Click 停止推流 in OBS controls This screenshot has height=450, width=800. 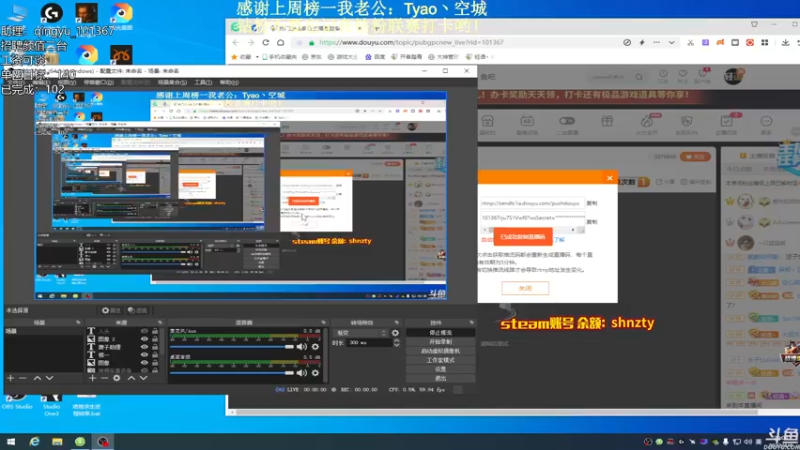coord(440,333)
